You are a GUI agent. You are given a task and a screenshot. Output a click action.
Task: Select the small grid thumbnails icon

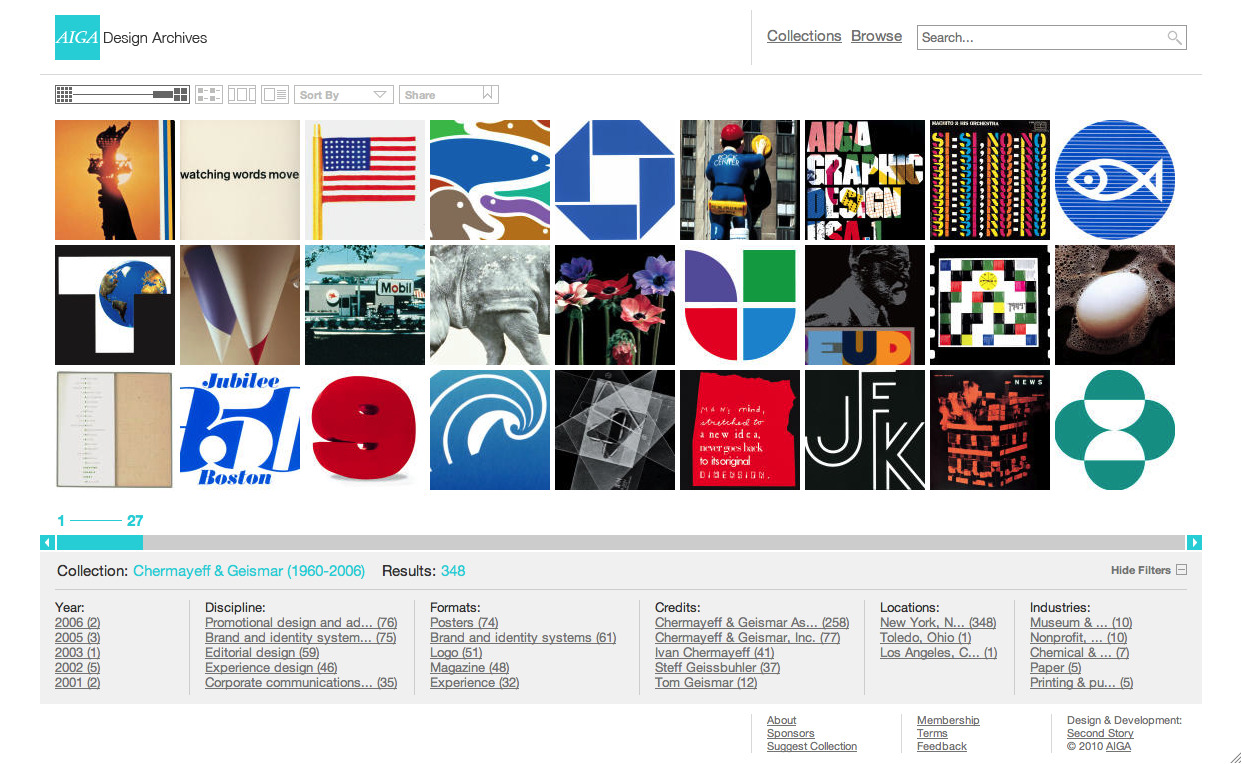[x=64, y=94]
